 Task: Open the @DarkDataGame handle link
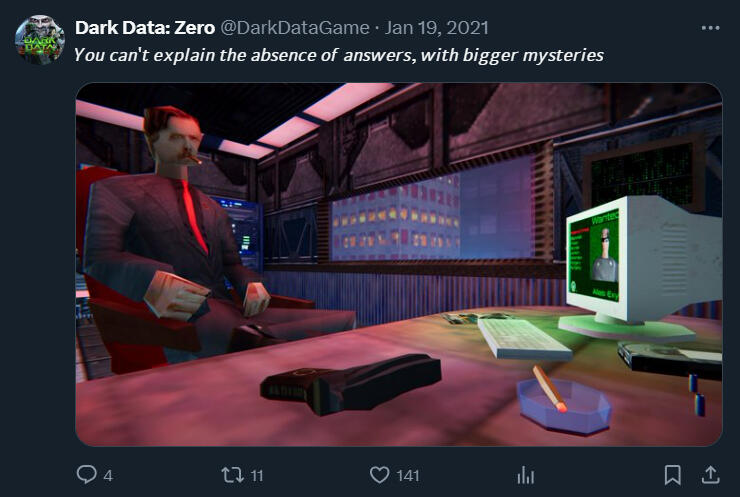click(x=295, y=28)
